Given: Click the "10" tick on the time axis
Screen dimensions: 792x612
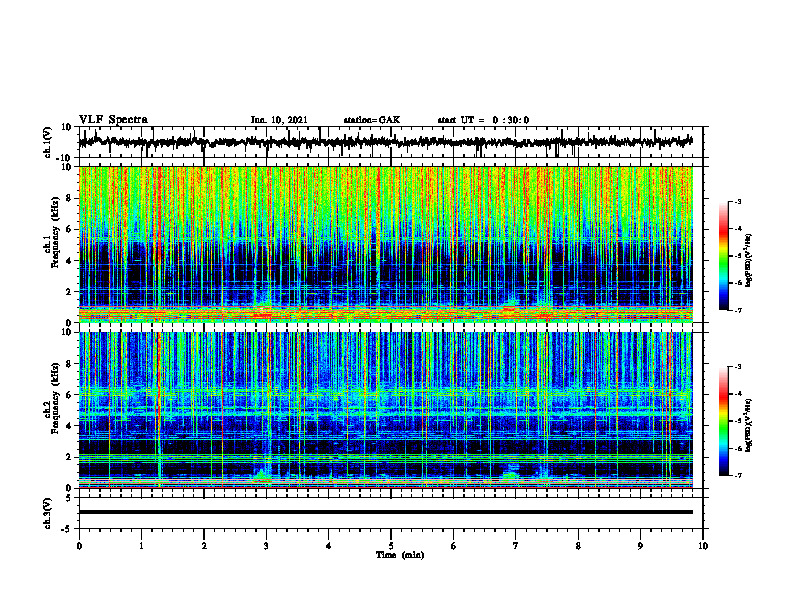Looking at the screenshot, I should tap(703, 546).
